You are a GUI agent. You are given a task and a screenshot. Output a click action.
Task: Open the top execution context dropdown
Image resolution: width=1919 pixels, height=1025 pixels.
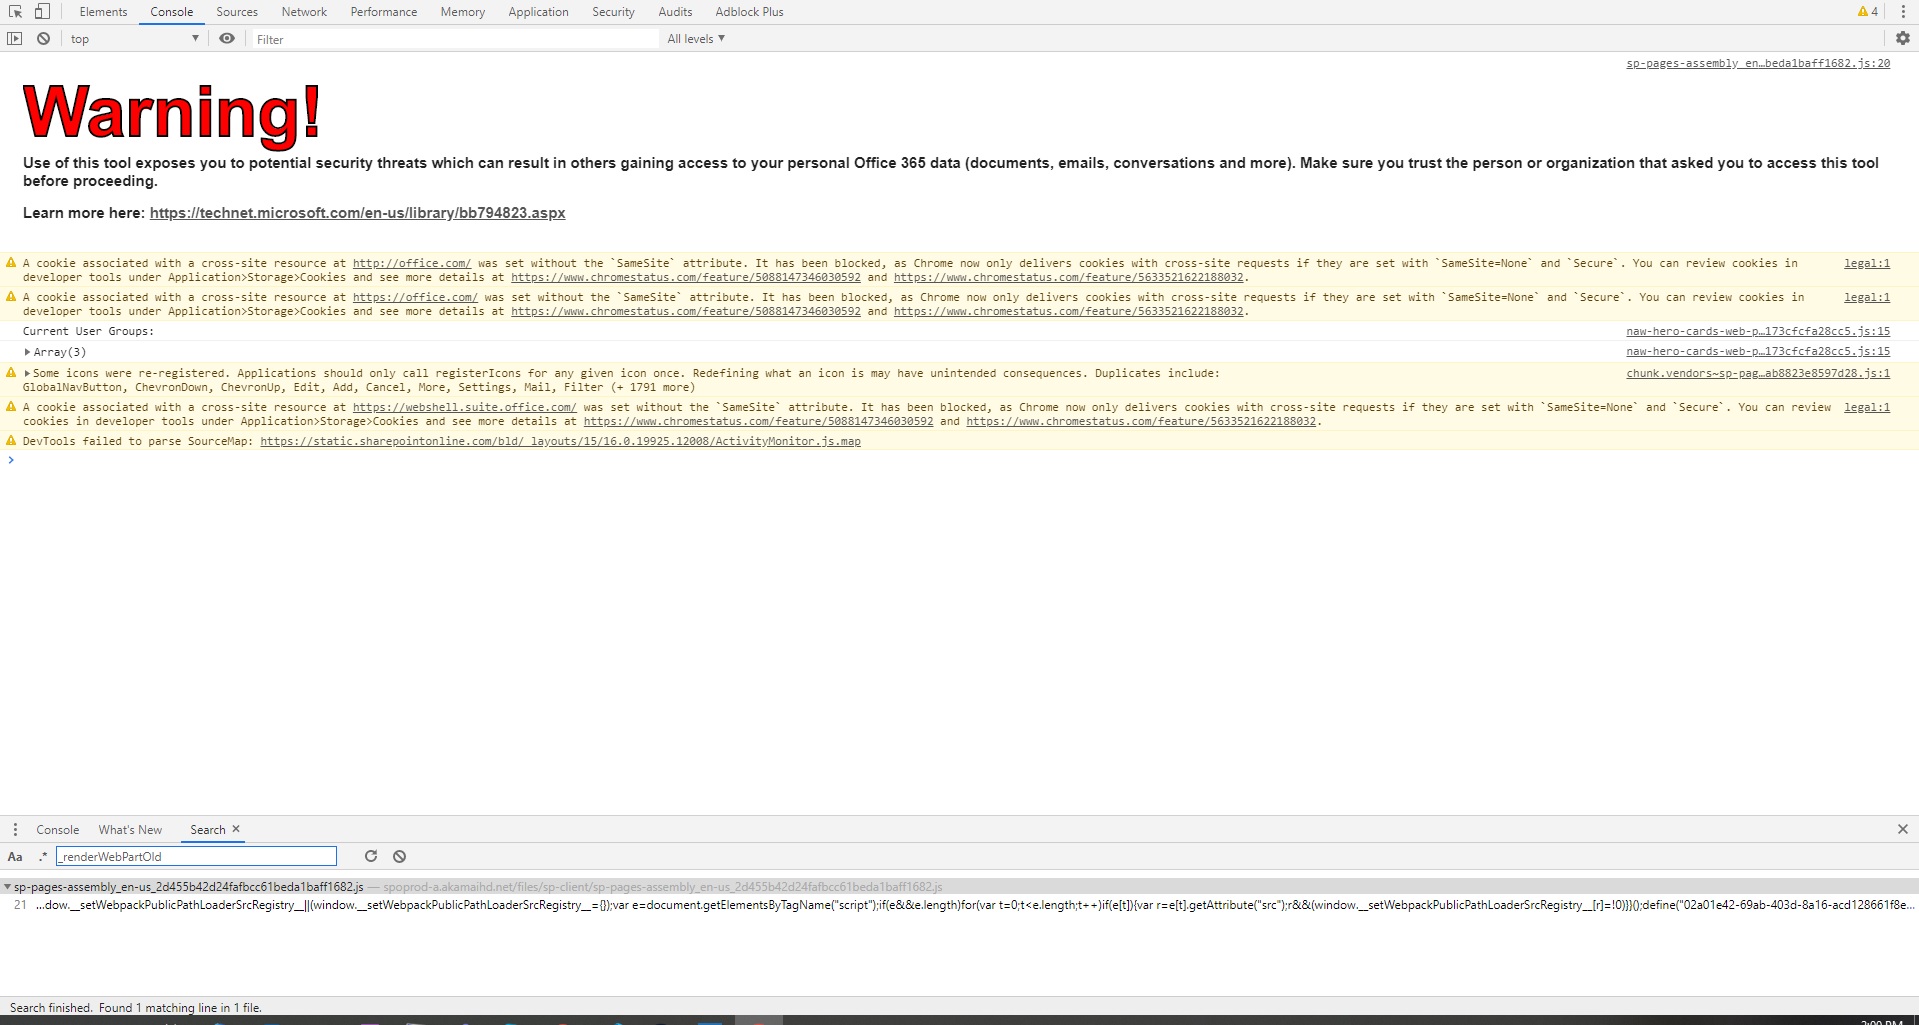point(134,39)
